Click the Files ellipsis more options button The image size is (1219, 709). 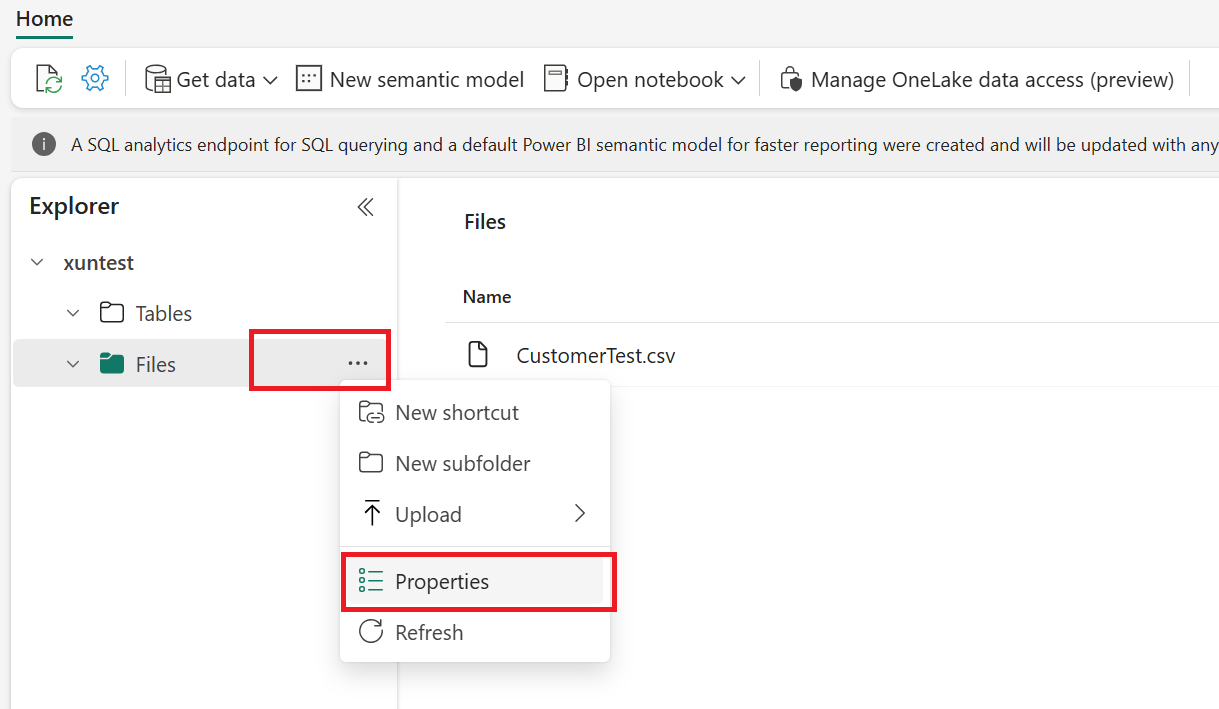click(x=358, y=364)
